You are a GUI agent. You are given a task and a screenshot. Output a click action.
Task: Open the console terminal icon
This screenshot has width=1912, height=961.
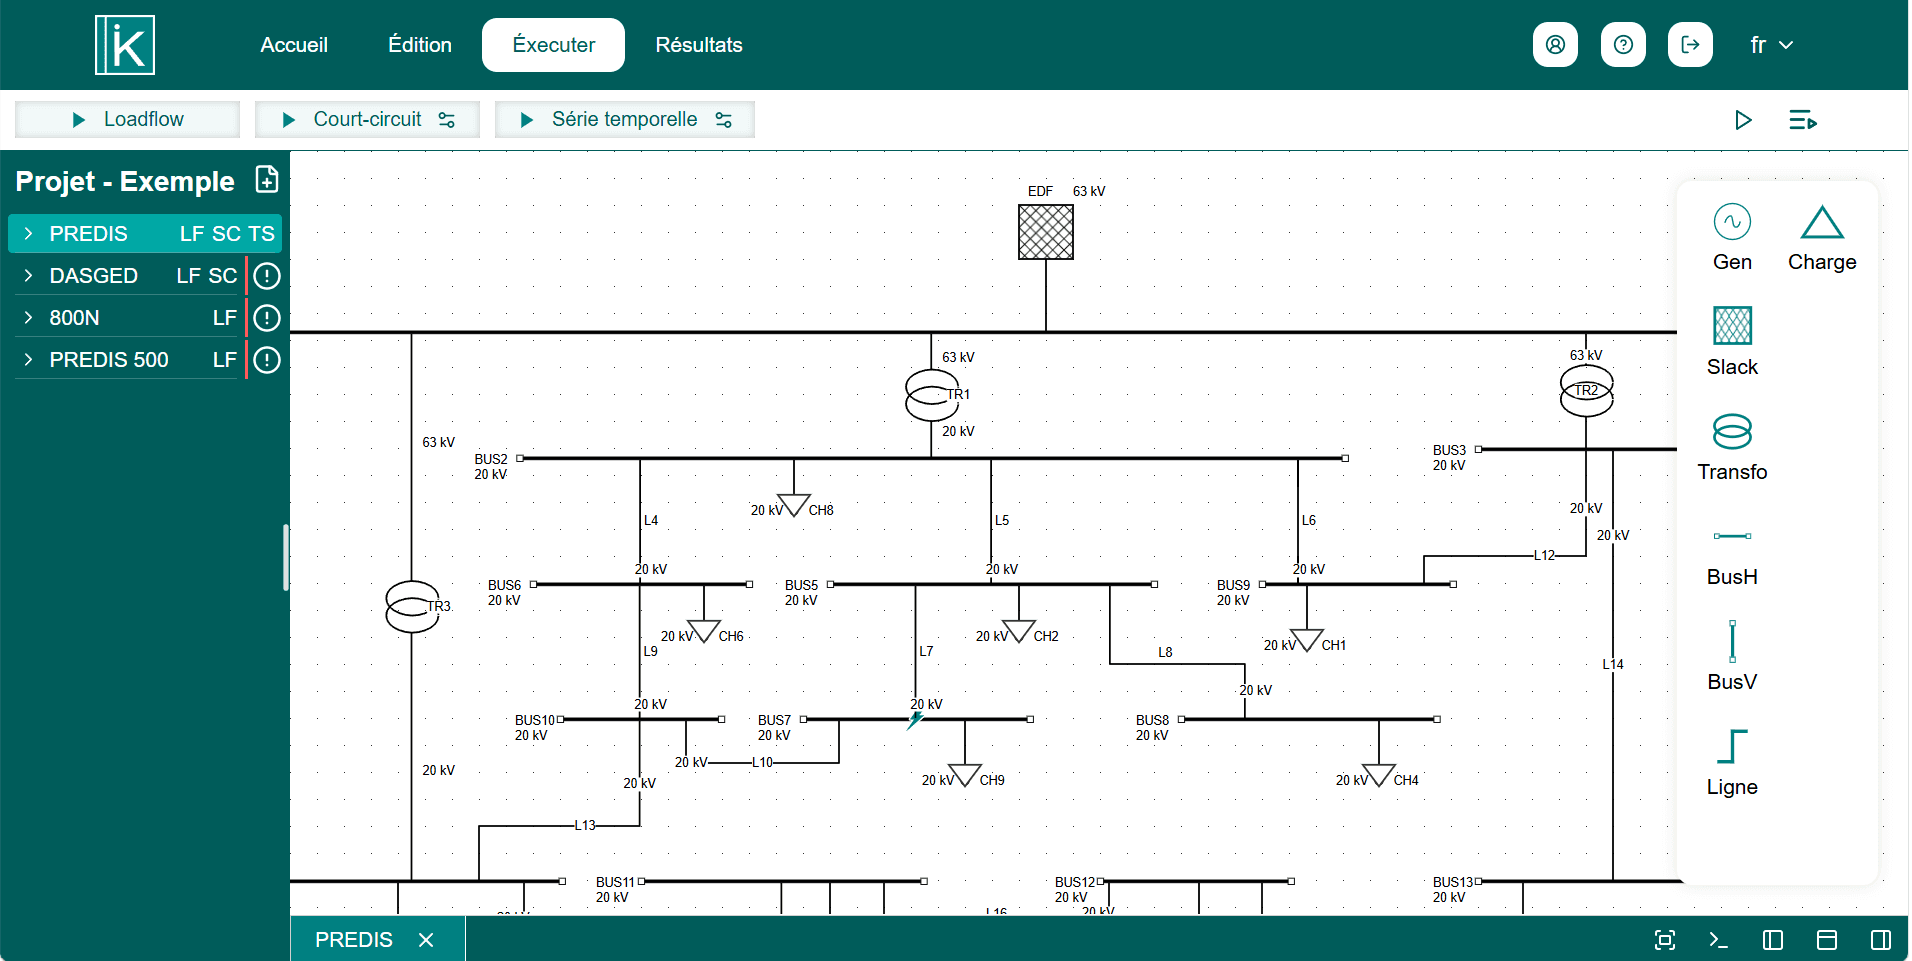point(1719,940)
